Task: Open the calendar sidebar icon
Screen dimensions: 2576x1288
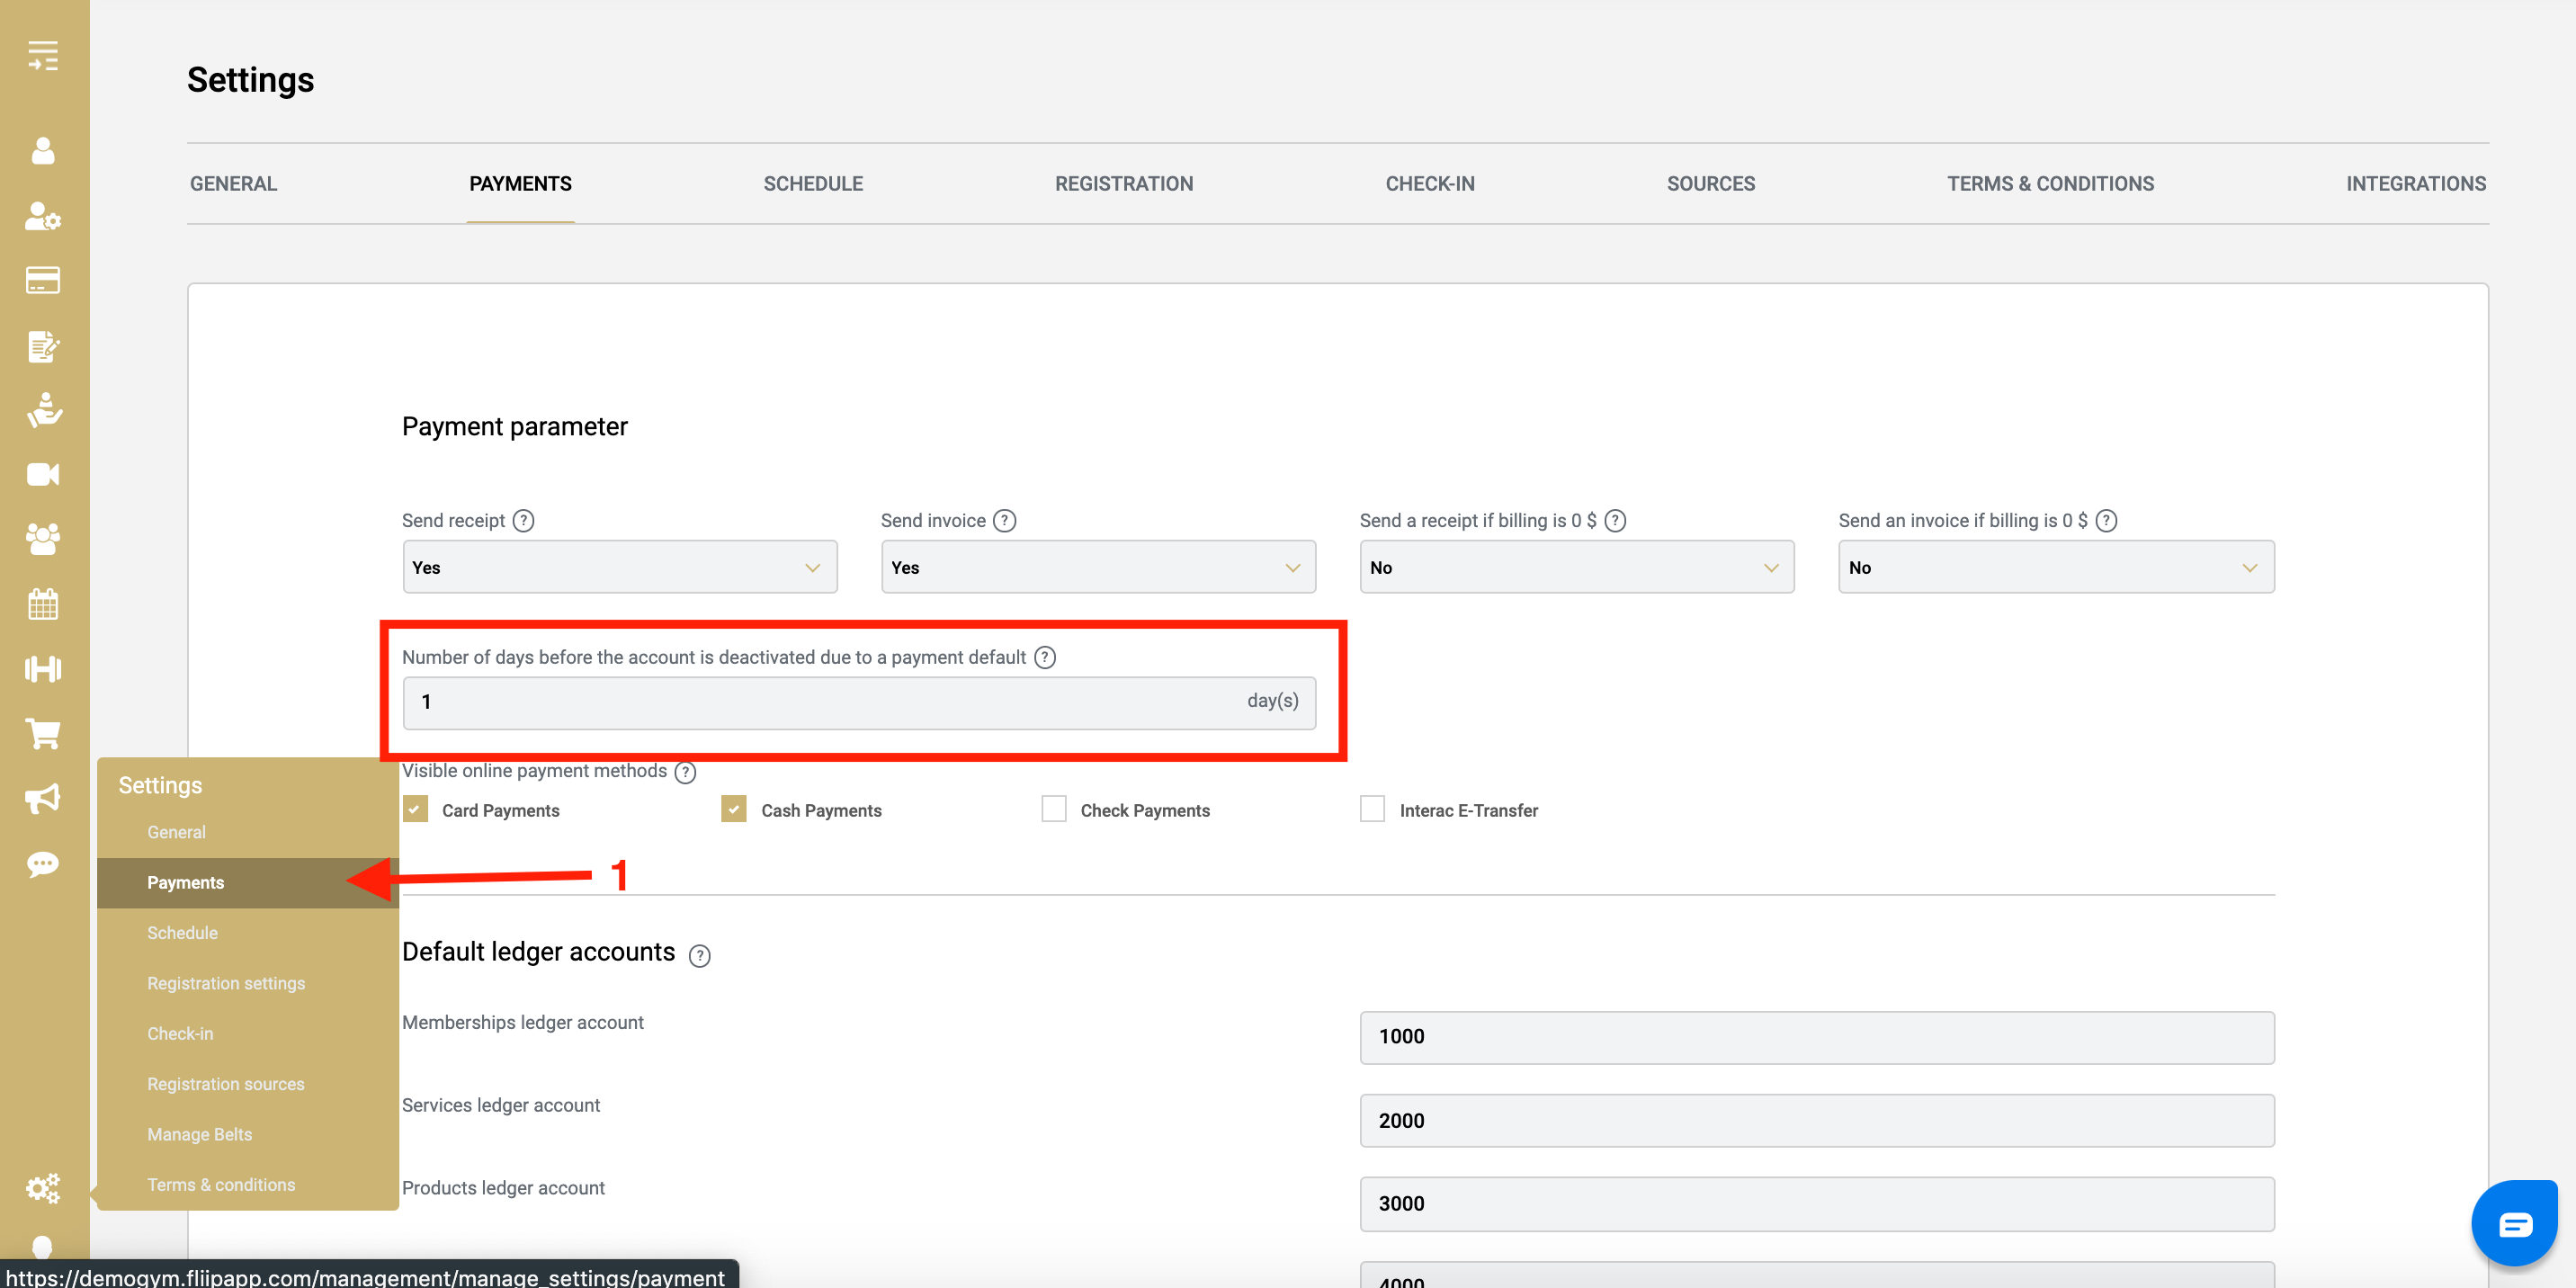Action: pyautogui.click(x=43, y=604)
